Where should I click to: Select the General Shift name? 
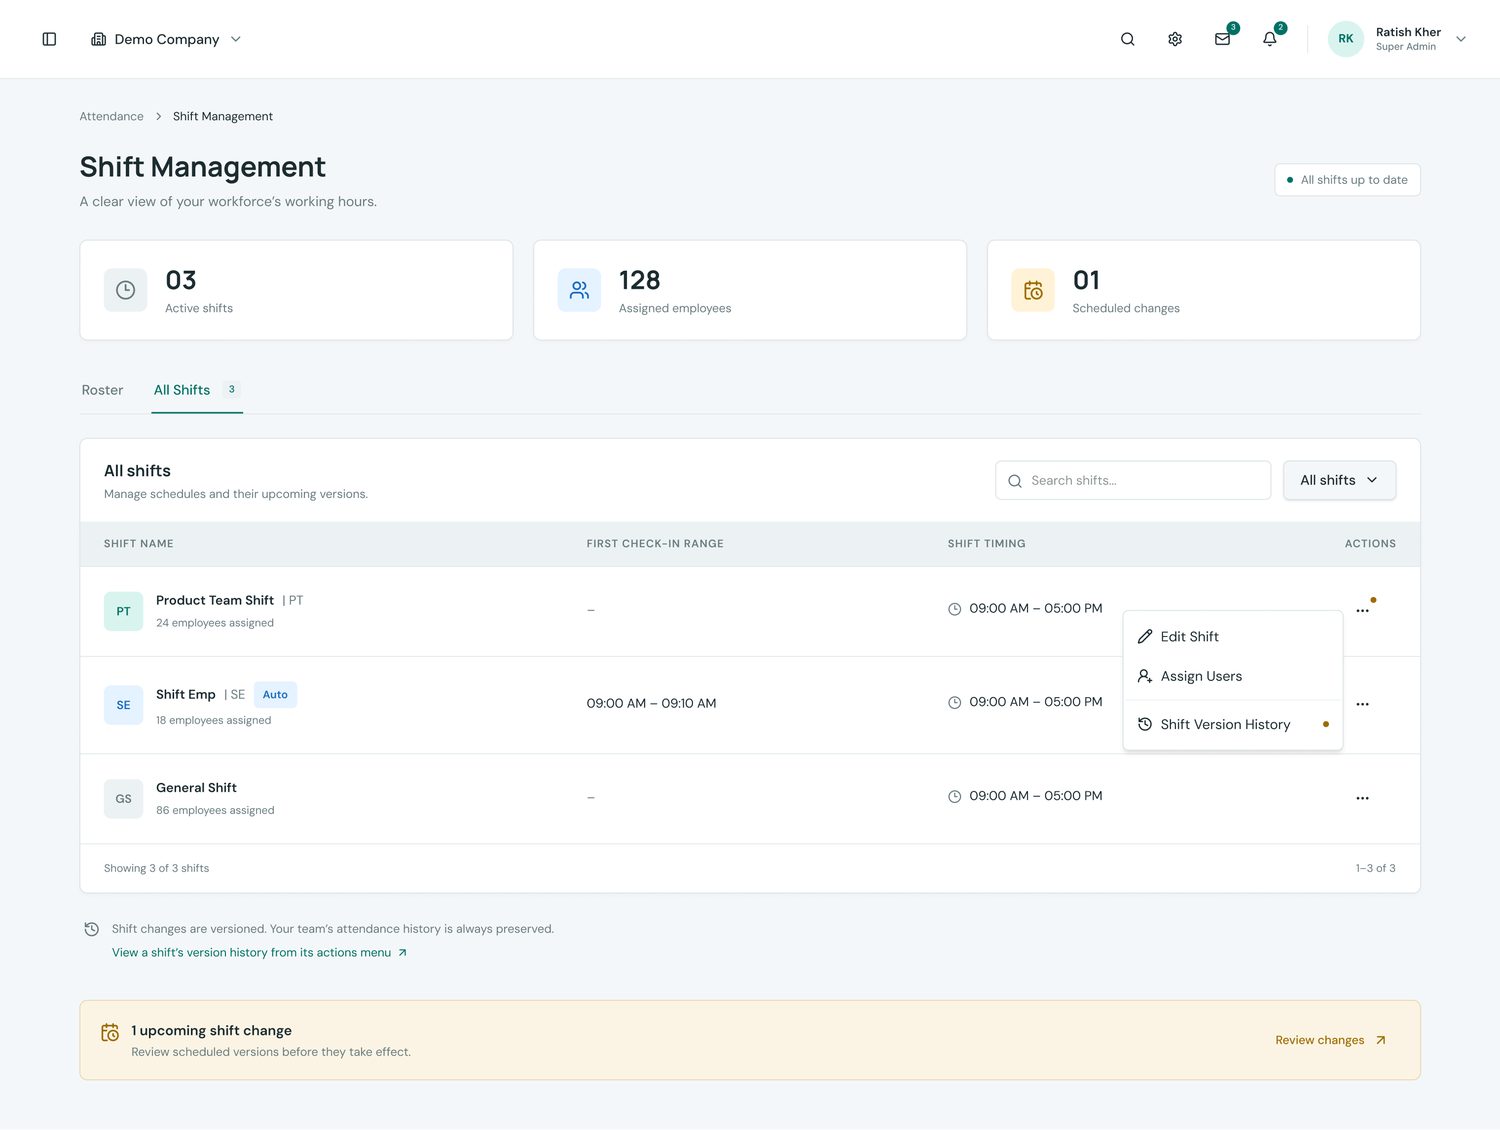(x=196, y=788)
